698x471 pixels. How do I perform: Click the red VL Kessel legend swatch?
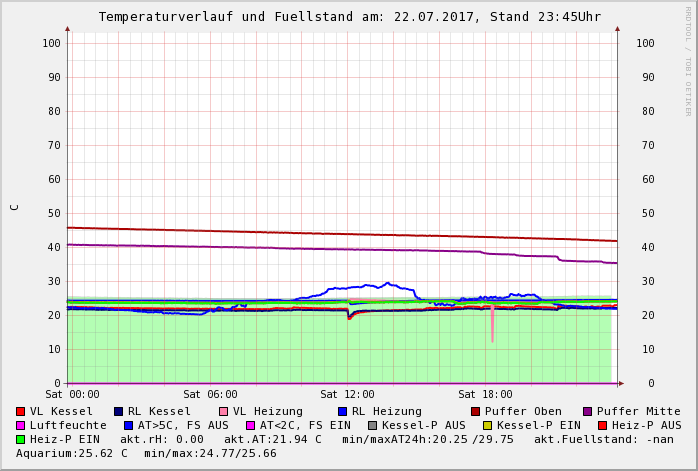20,412
